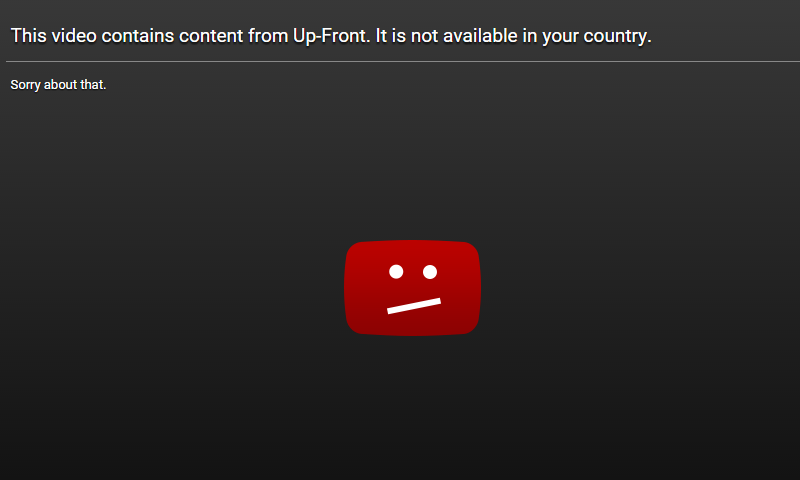Click the word "Up-Front" in the headline
Screen dimensions: 800x480
coord(331,36)
